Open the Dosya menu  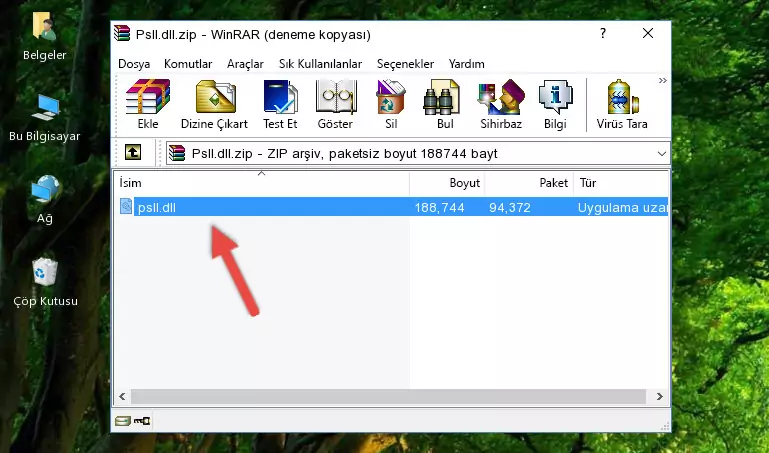(x=134, y=64)
